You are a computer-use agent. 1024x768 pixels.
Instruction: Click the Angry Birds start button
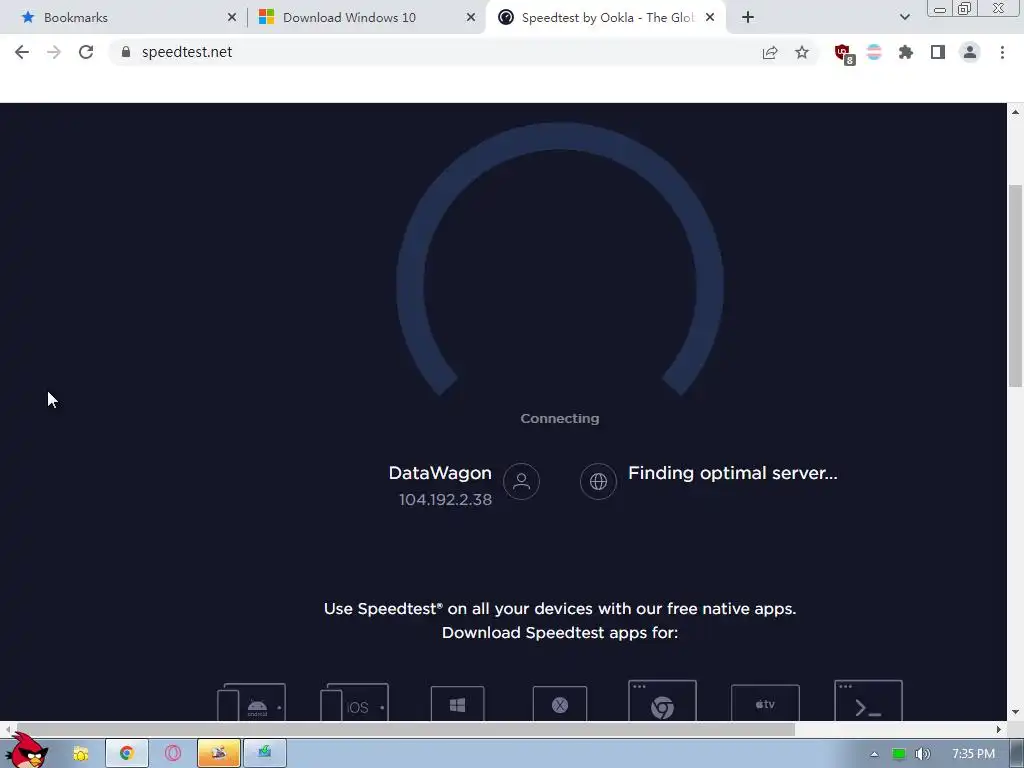(27, 750)
